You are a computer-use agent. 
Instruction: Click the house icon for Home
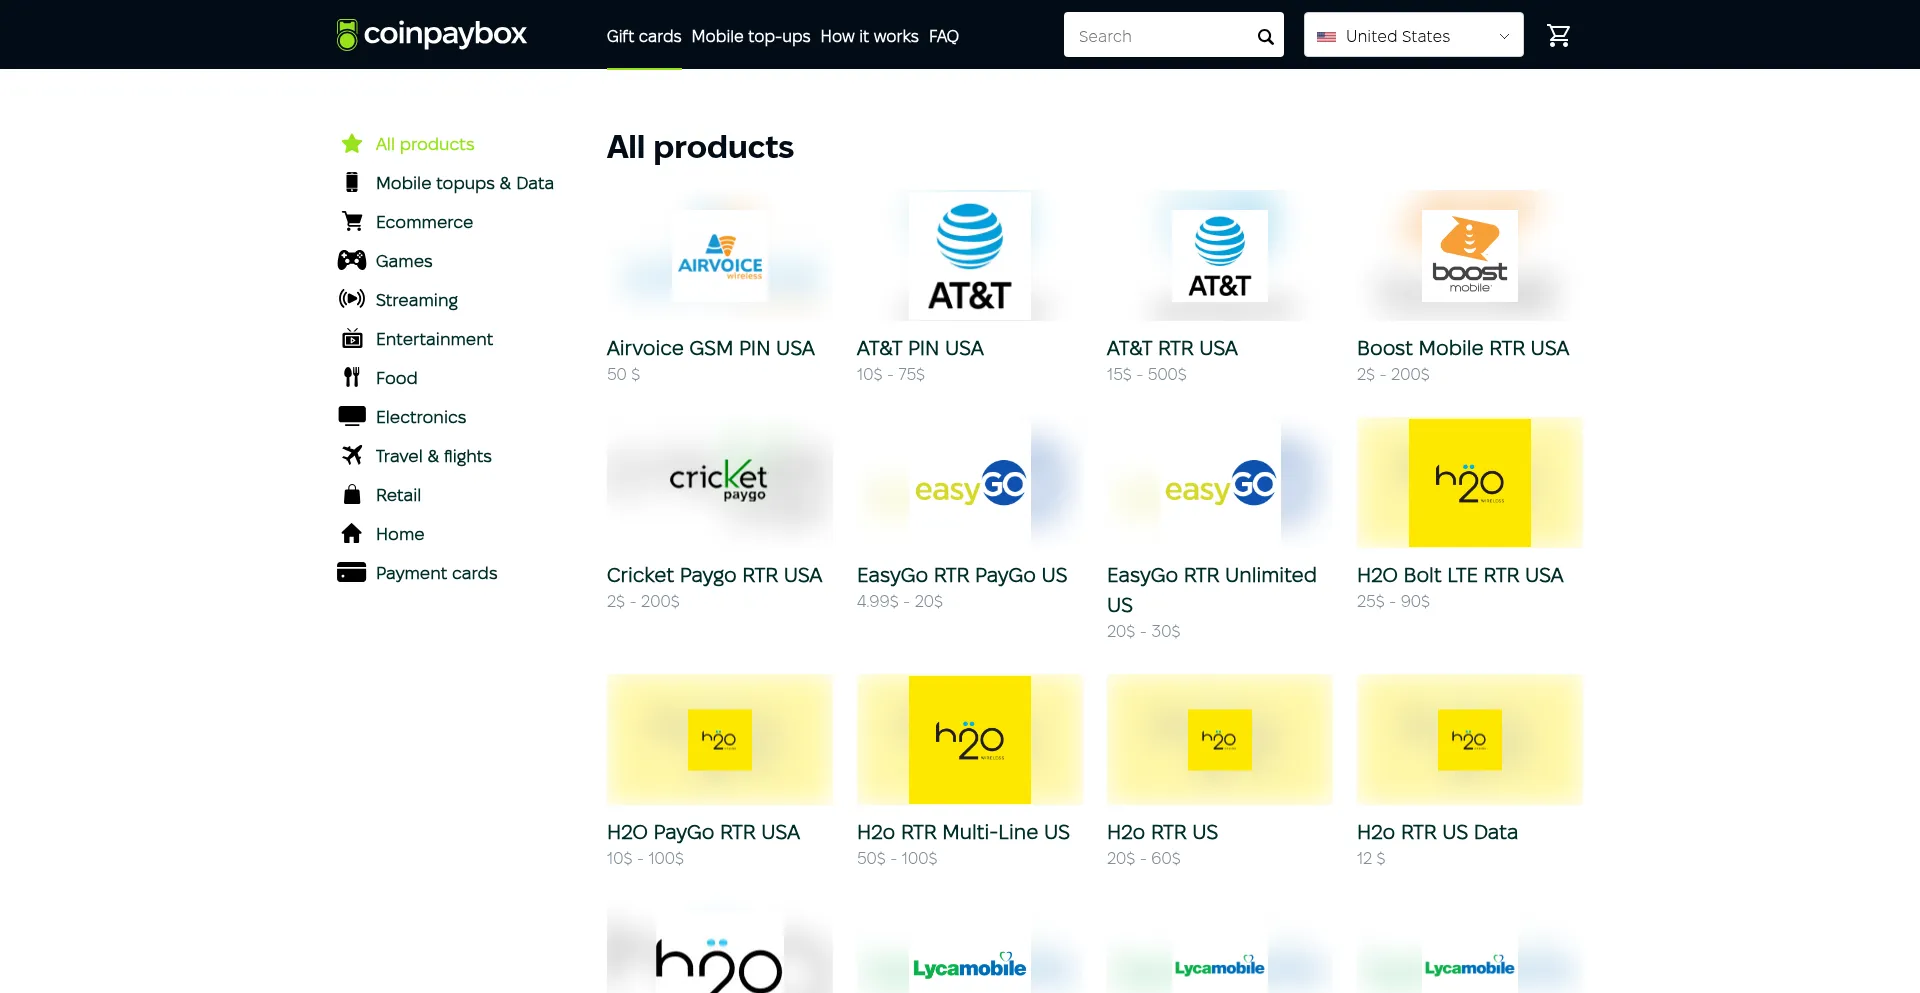click(x=352, y=533)
